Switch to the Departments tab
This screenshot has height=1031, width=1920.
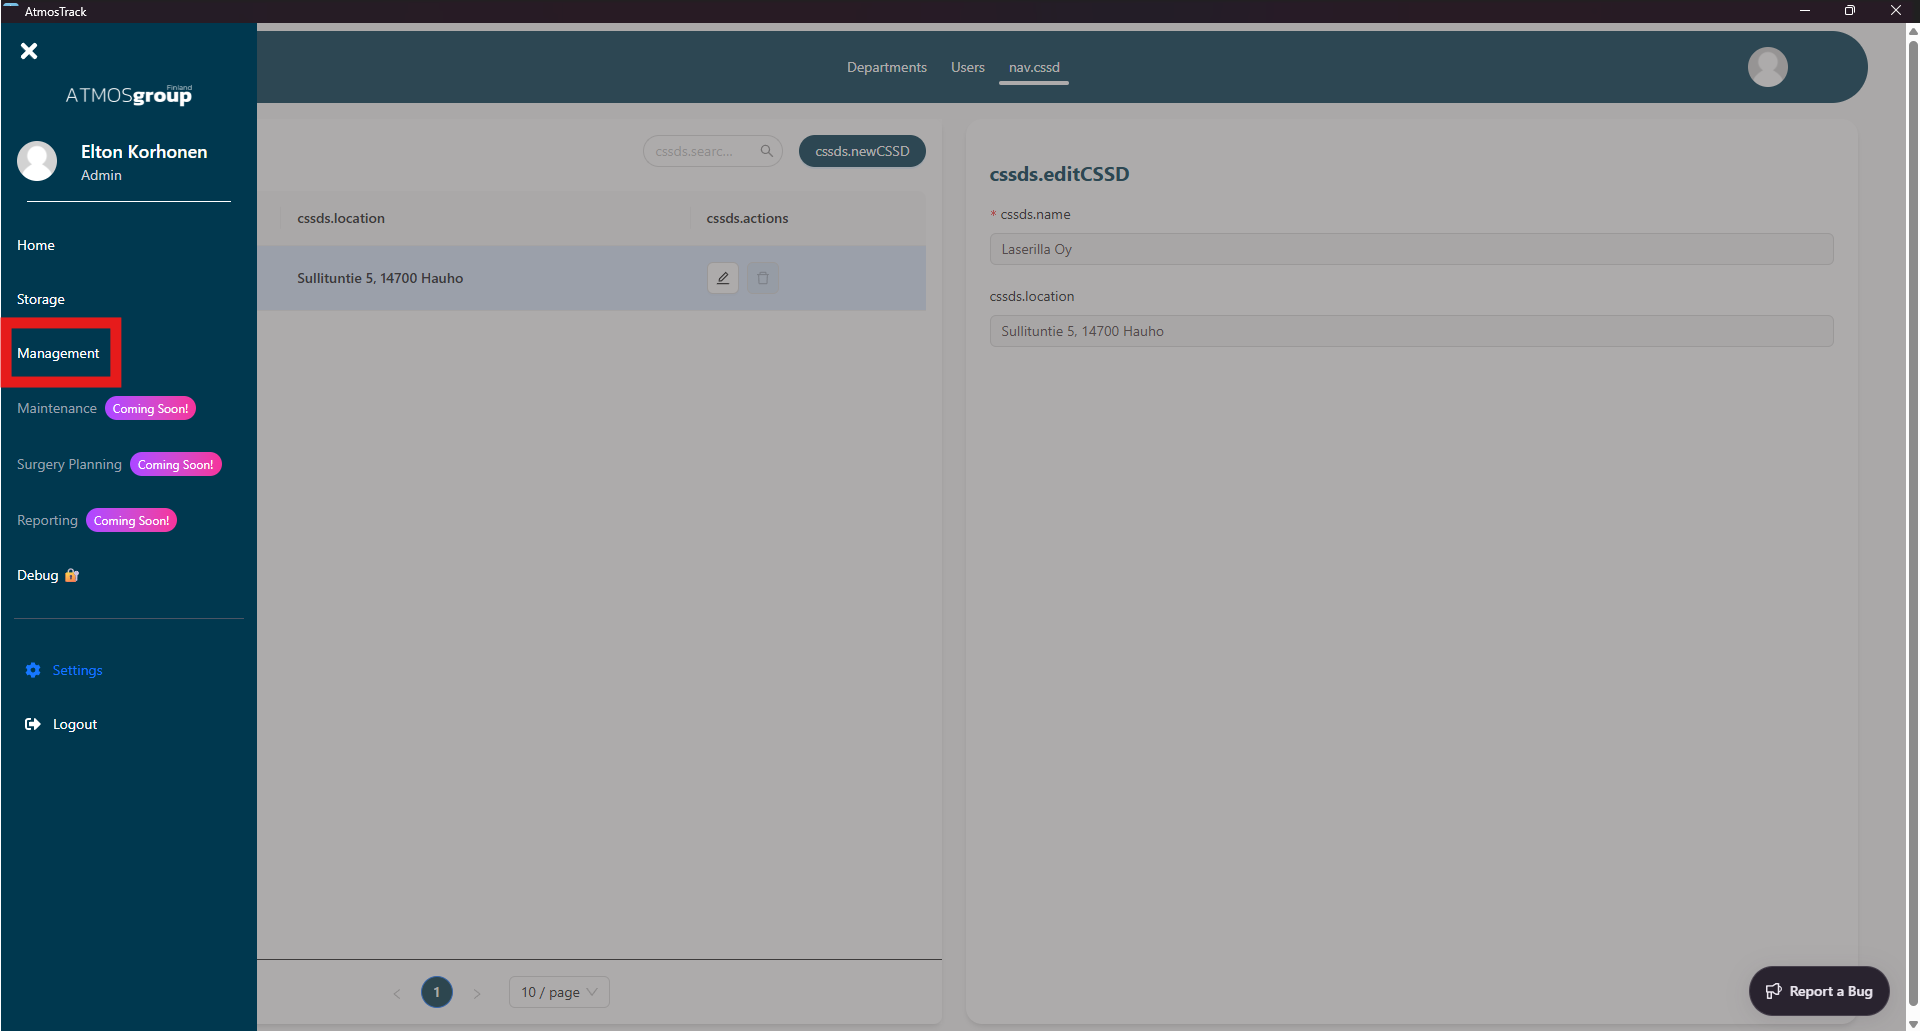coord(887,67)
